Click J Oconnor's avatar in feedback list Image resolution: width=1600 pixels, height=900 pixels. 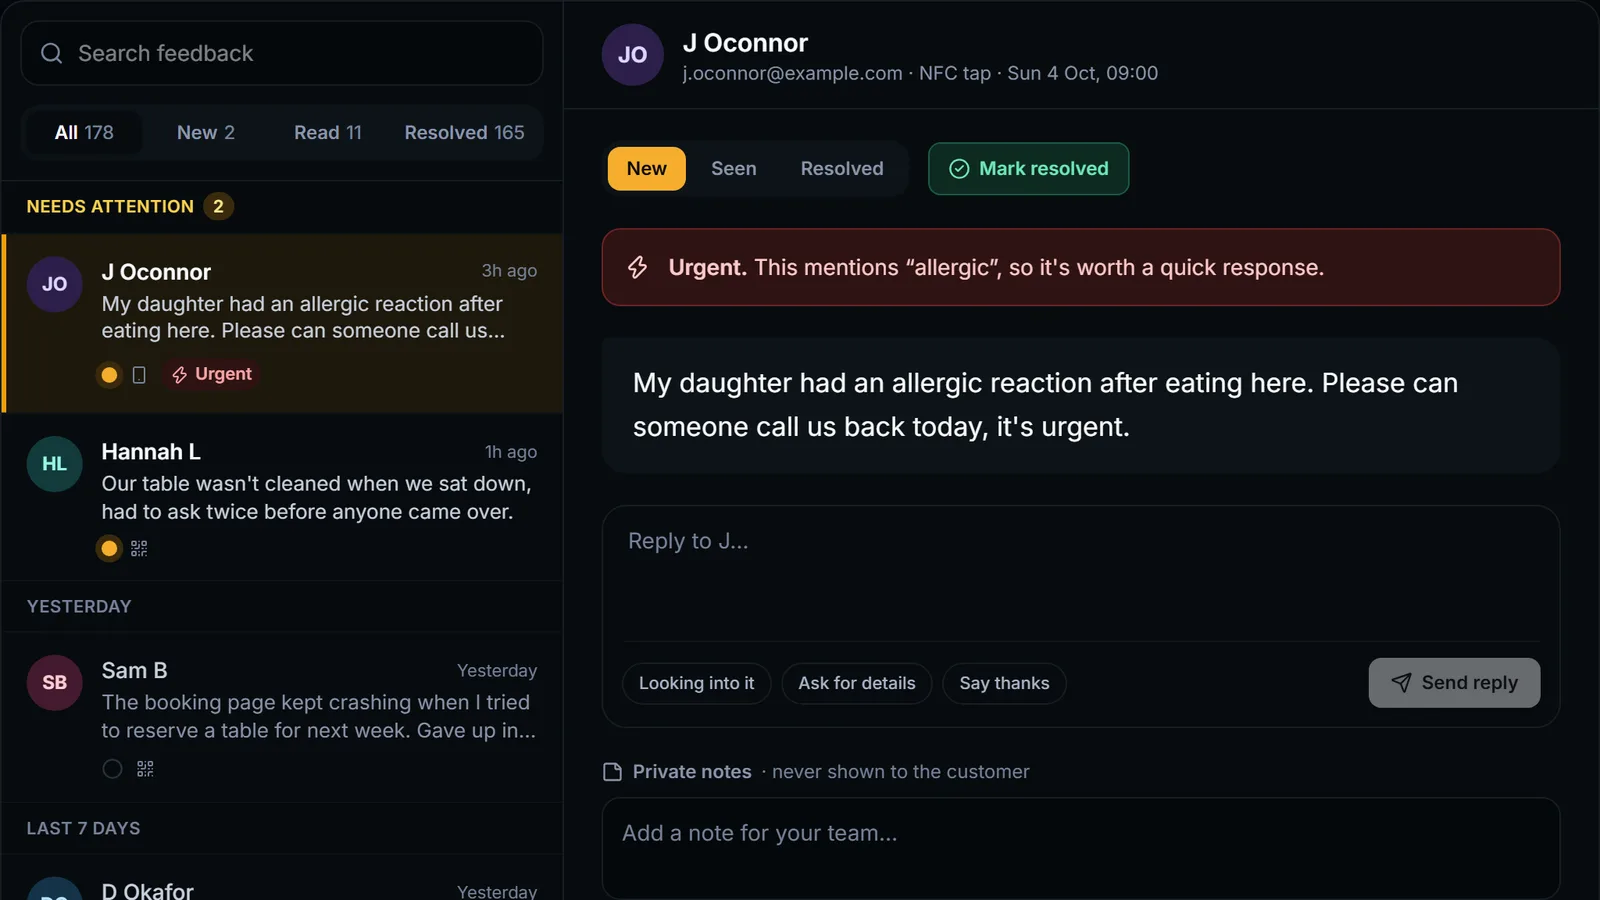pos(54,284)
